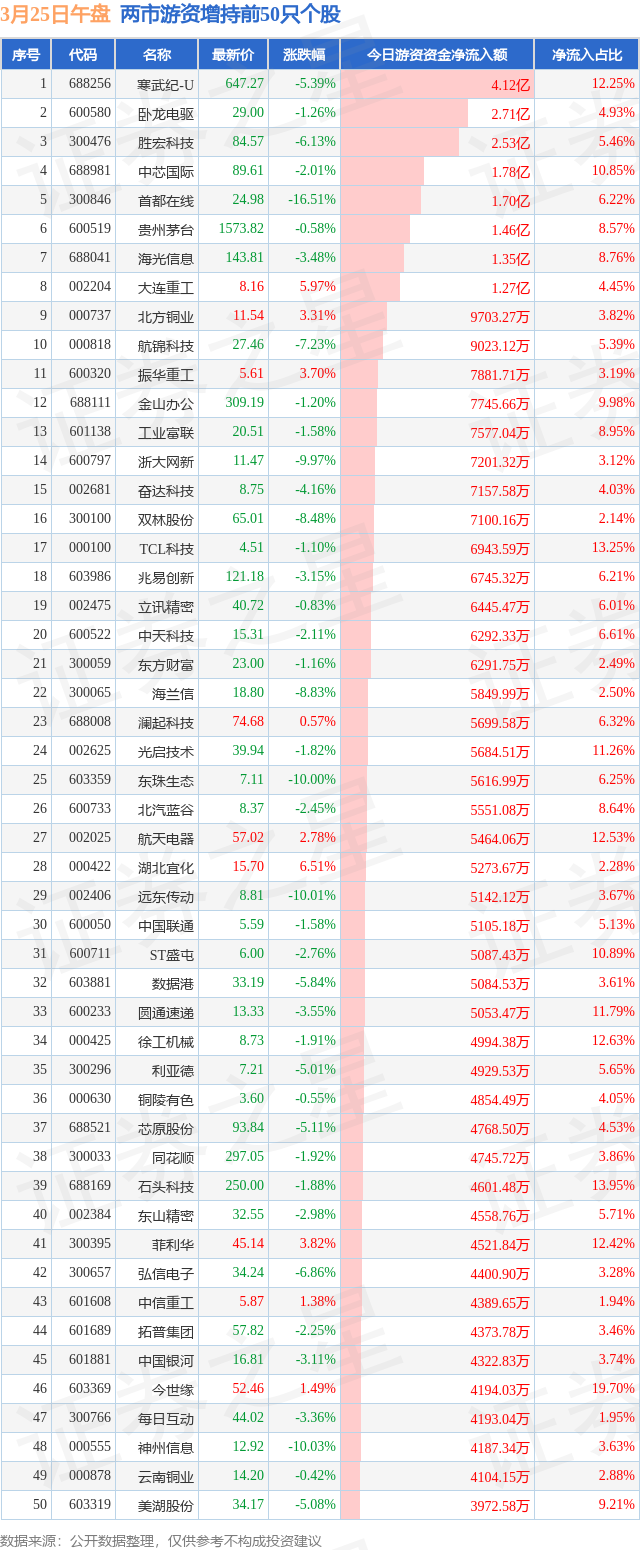Select 贵州茅台 price 1573.82

(241, 229)
